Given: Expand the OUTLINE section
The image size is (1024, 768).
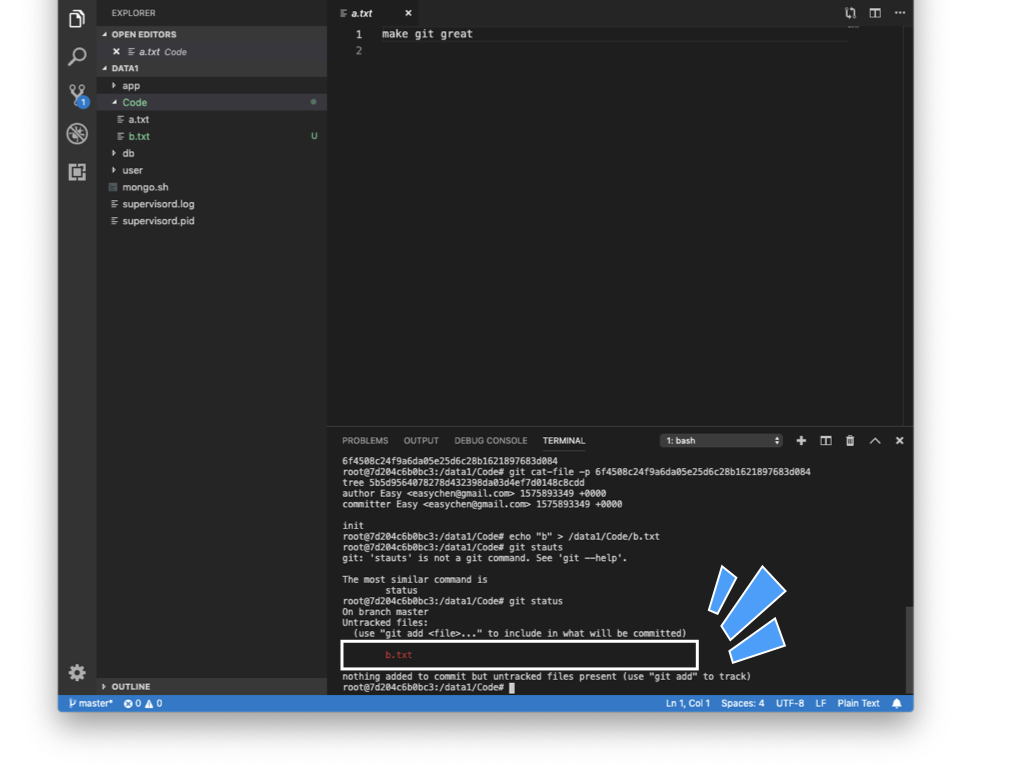Looking at the screenshot, I should click(130, 687).
